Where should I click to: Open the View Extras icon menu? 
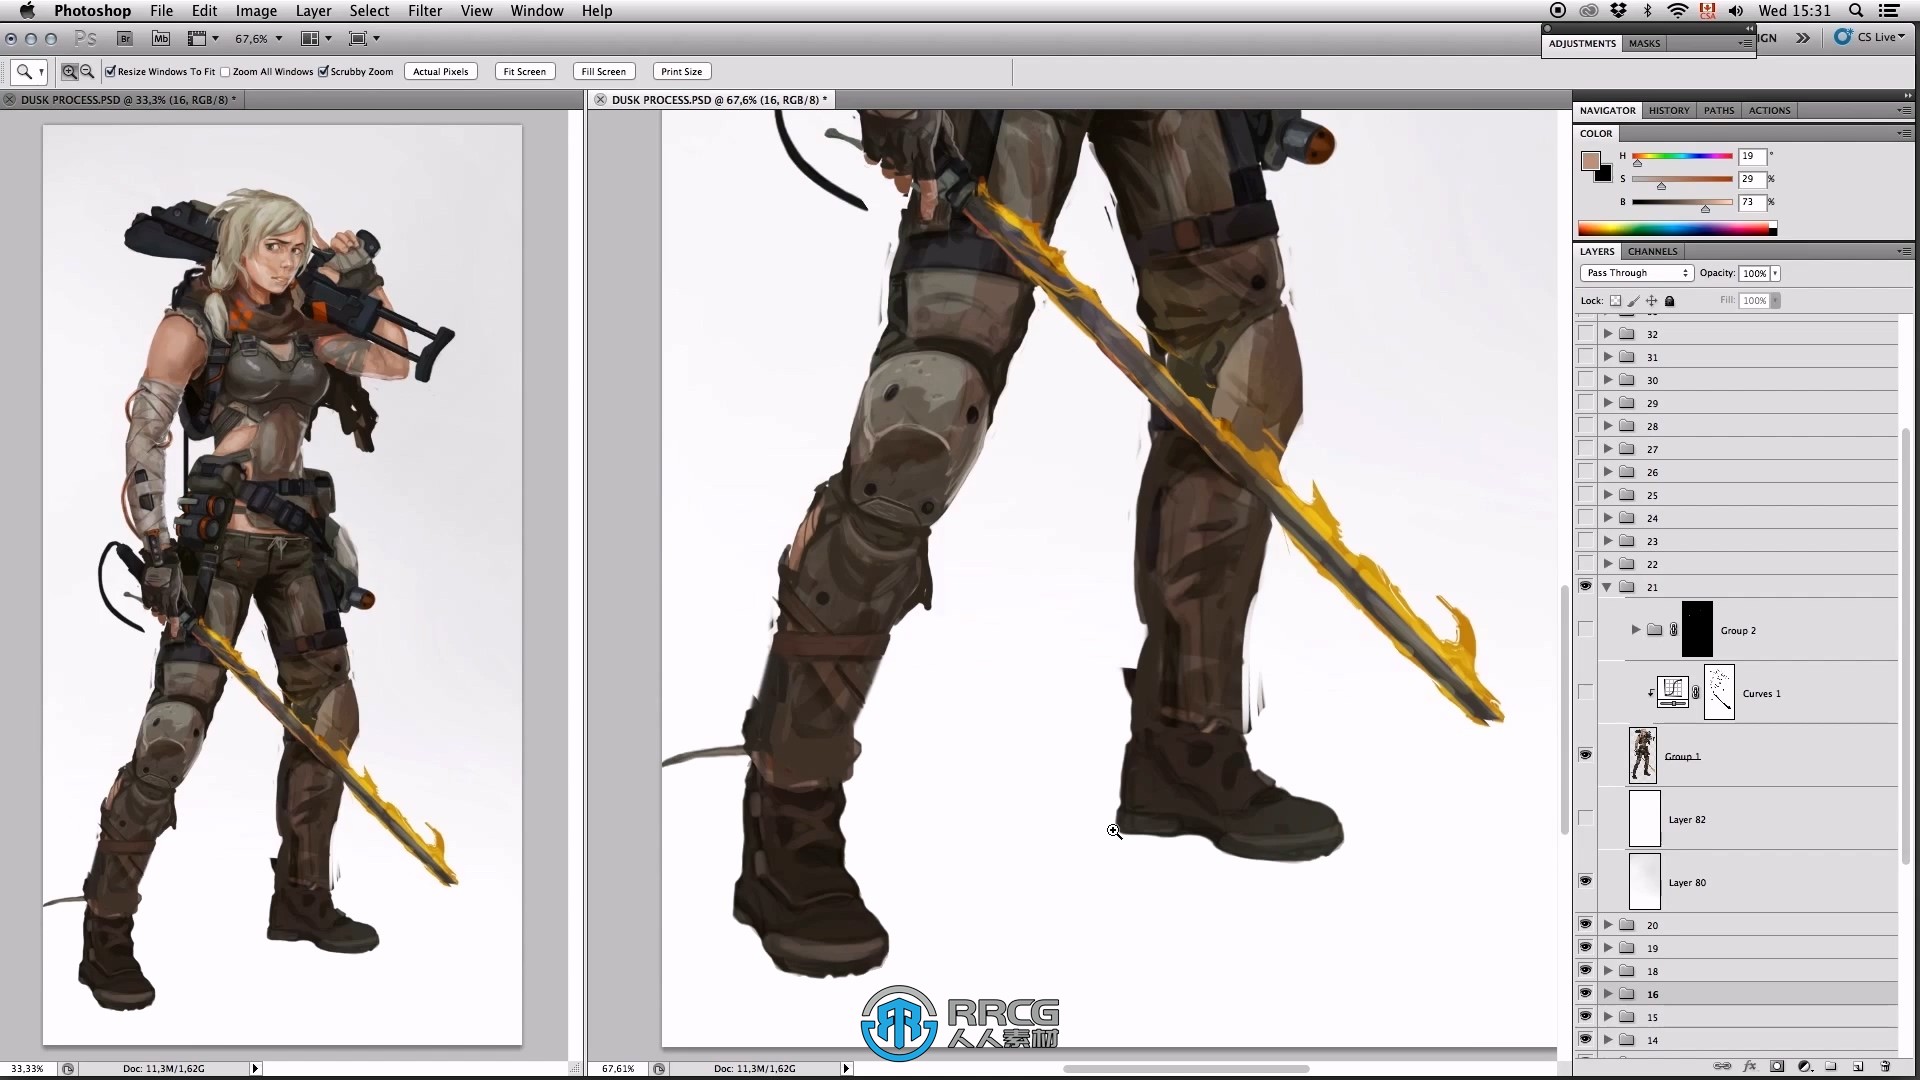coord(203,38)
